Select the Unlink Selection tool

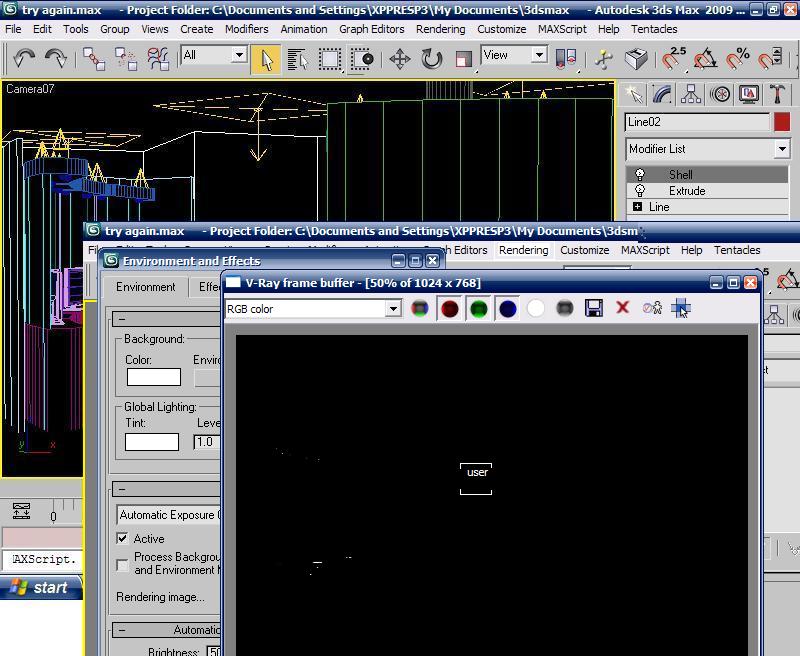point(126,59)
